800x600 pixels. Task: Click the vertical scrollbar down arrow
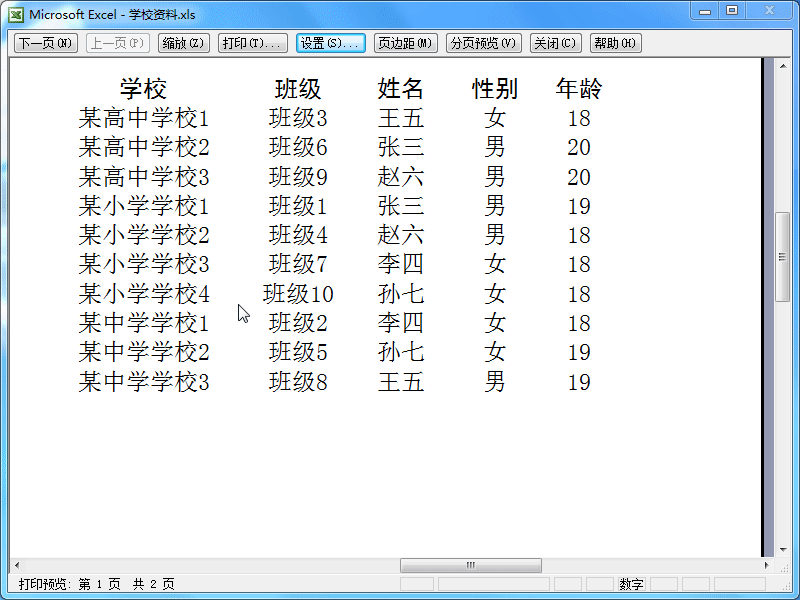[783, 549]
